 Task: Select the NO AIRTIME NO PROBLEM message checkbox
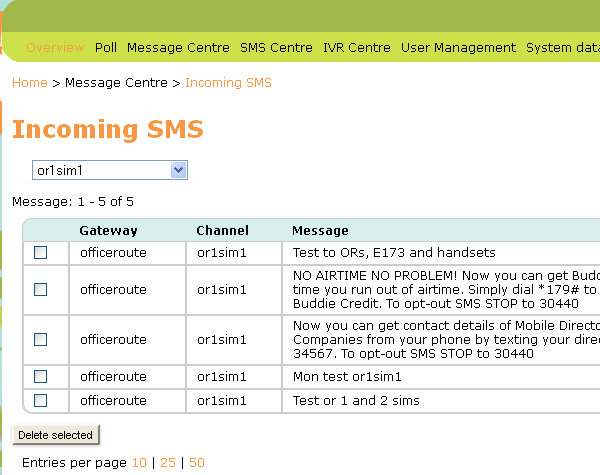41,289
